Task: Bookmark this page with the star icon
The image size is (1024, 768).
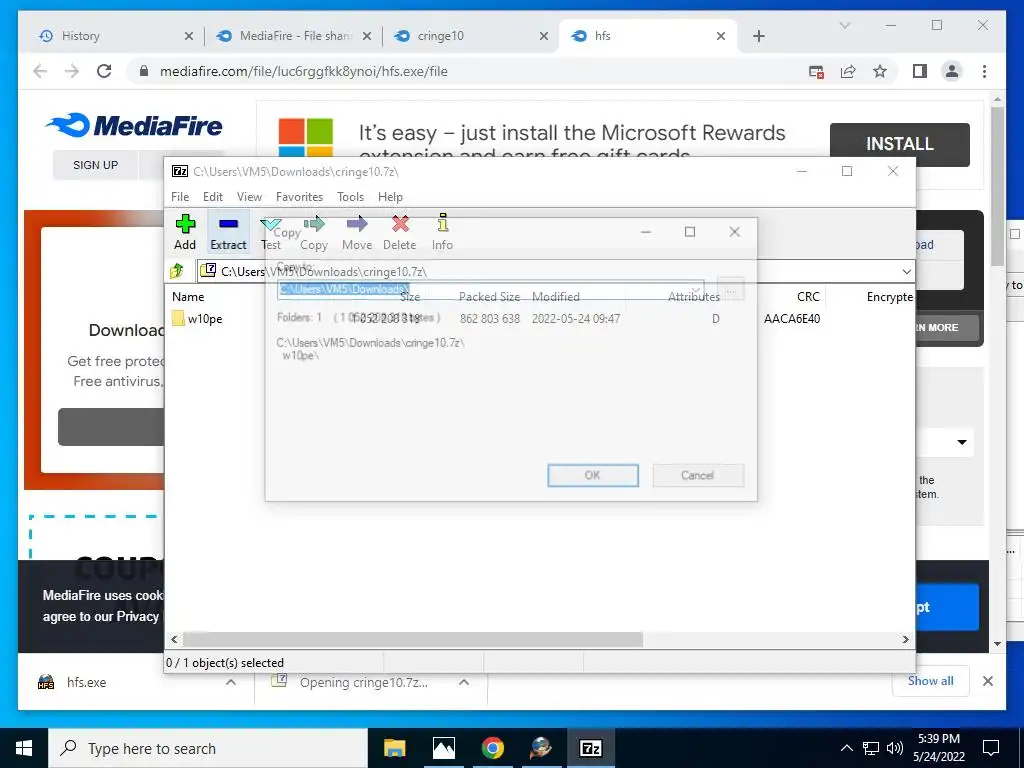Action: (x=880, y=71)
